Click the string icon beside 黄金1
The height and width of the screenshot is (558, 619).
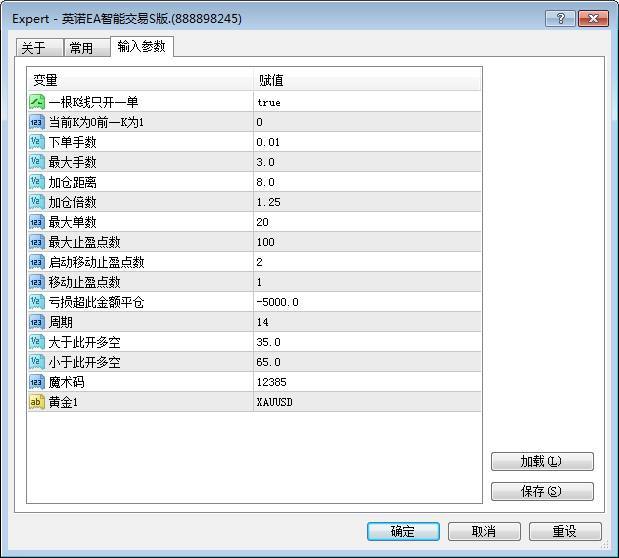[x=37, y=402]
